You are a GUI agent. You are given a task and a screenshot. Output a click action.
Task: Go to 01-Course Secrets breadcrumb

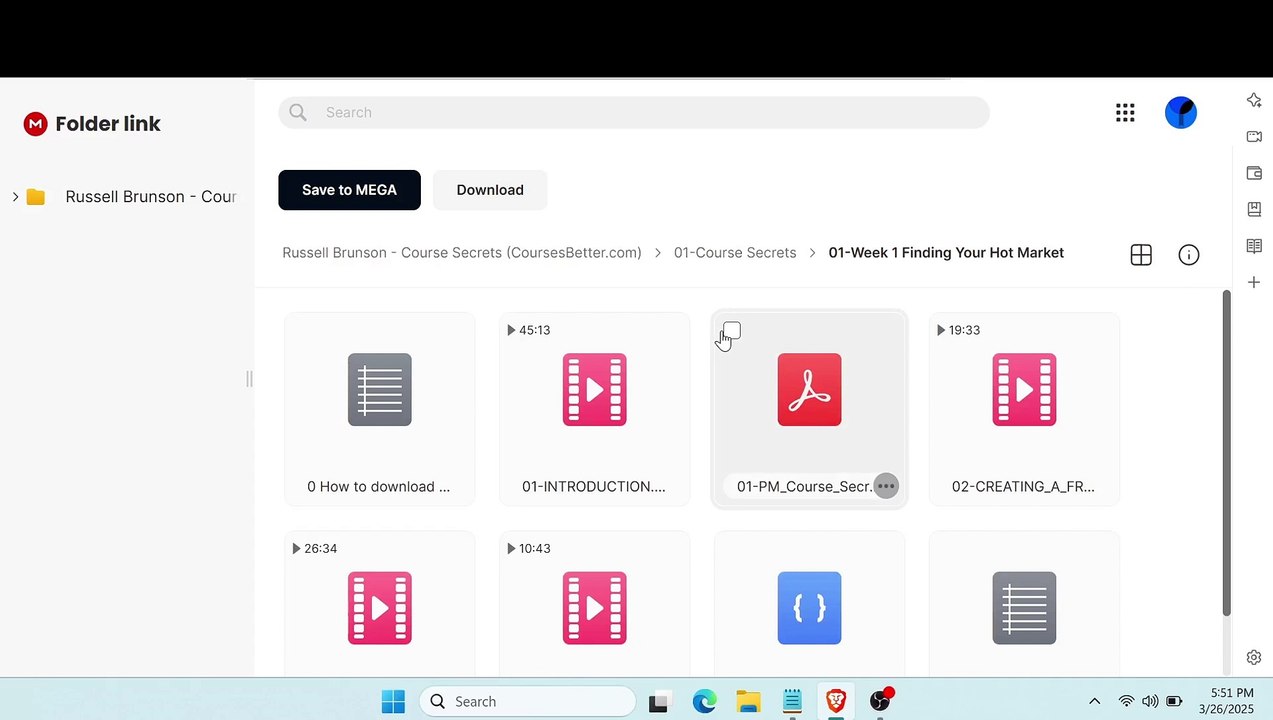tap(735, 253)
